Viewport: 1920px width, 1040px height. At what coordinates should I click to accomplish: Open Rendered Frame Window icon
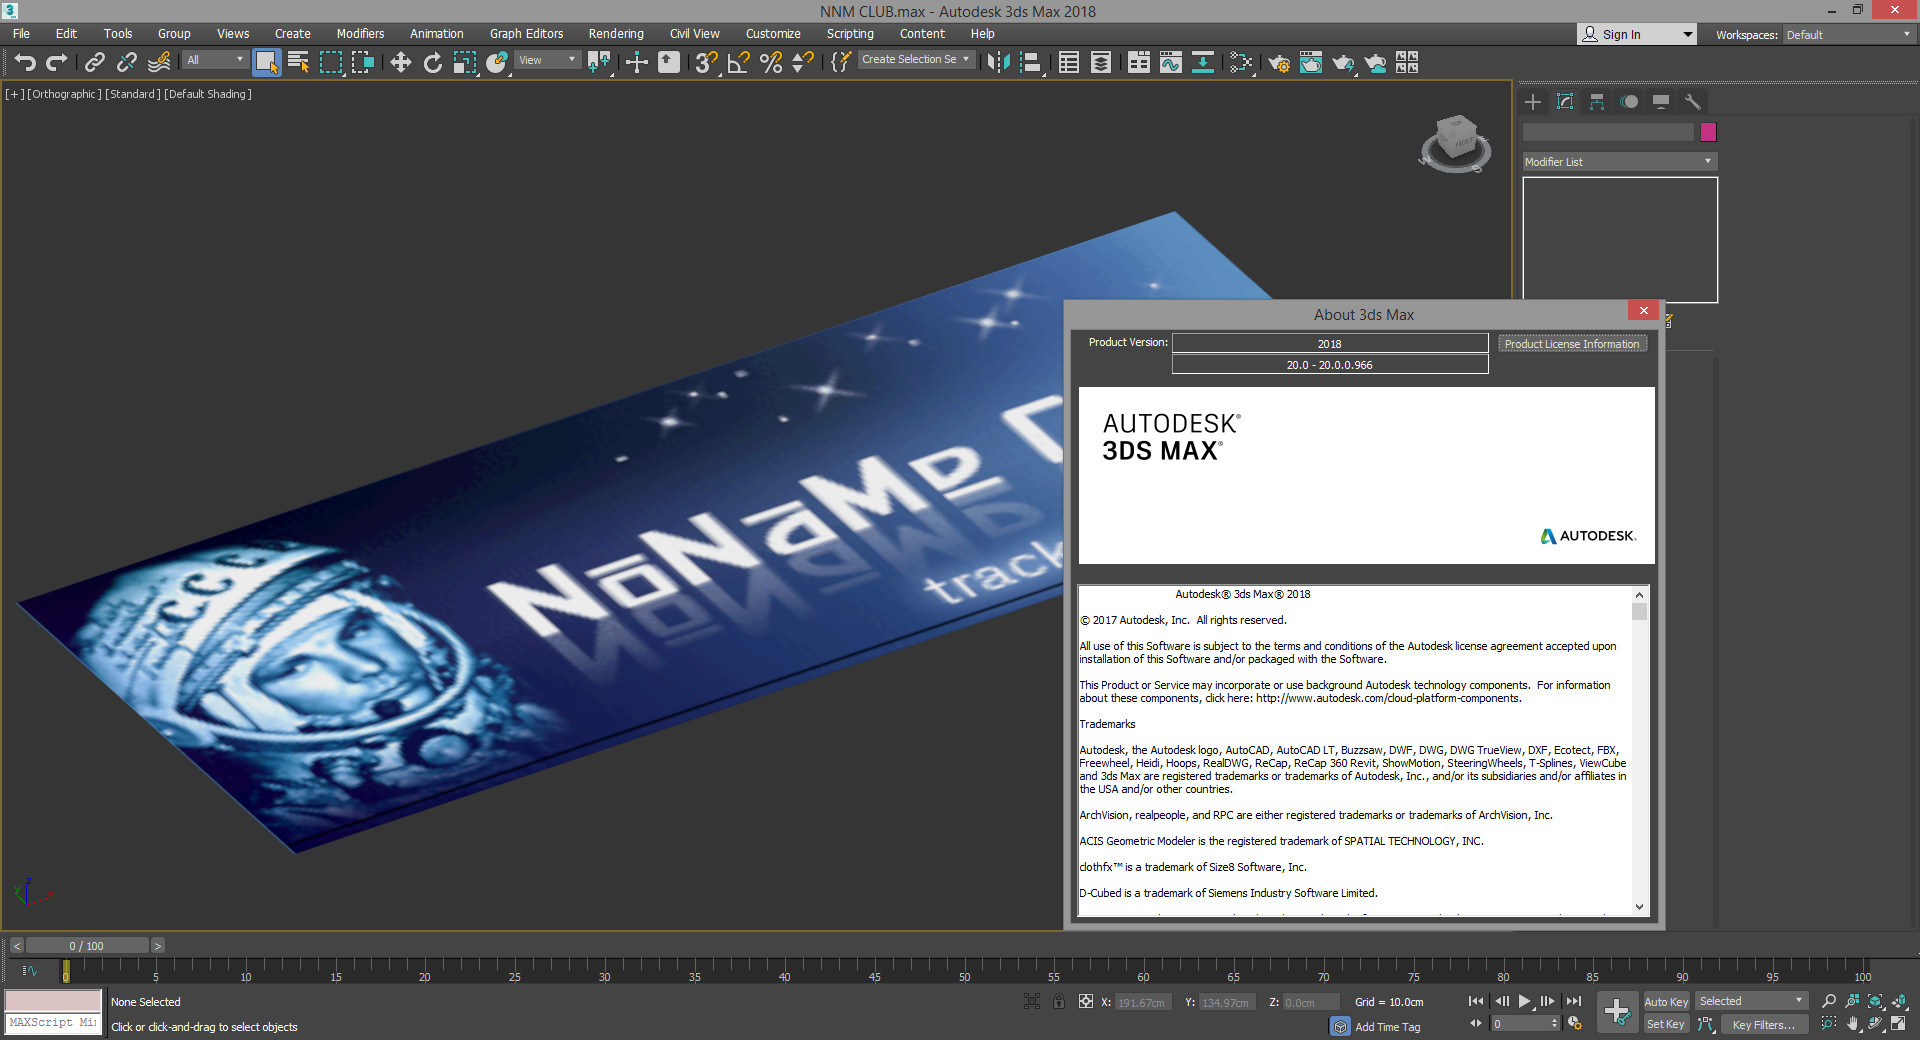point(1311,62)
